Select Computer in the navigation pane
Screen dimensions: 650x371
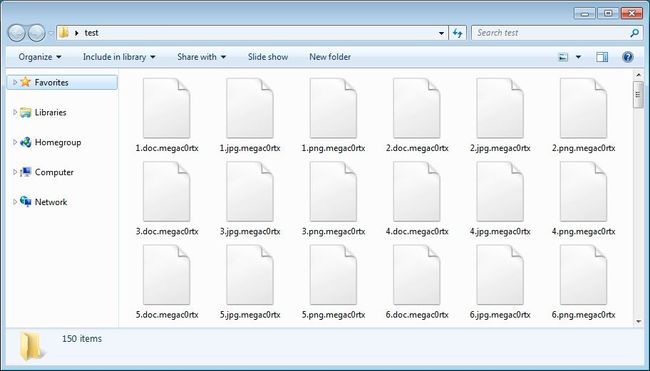(x=54, y=172)
